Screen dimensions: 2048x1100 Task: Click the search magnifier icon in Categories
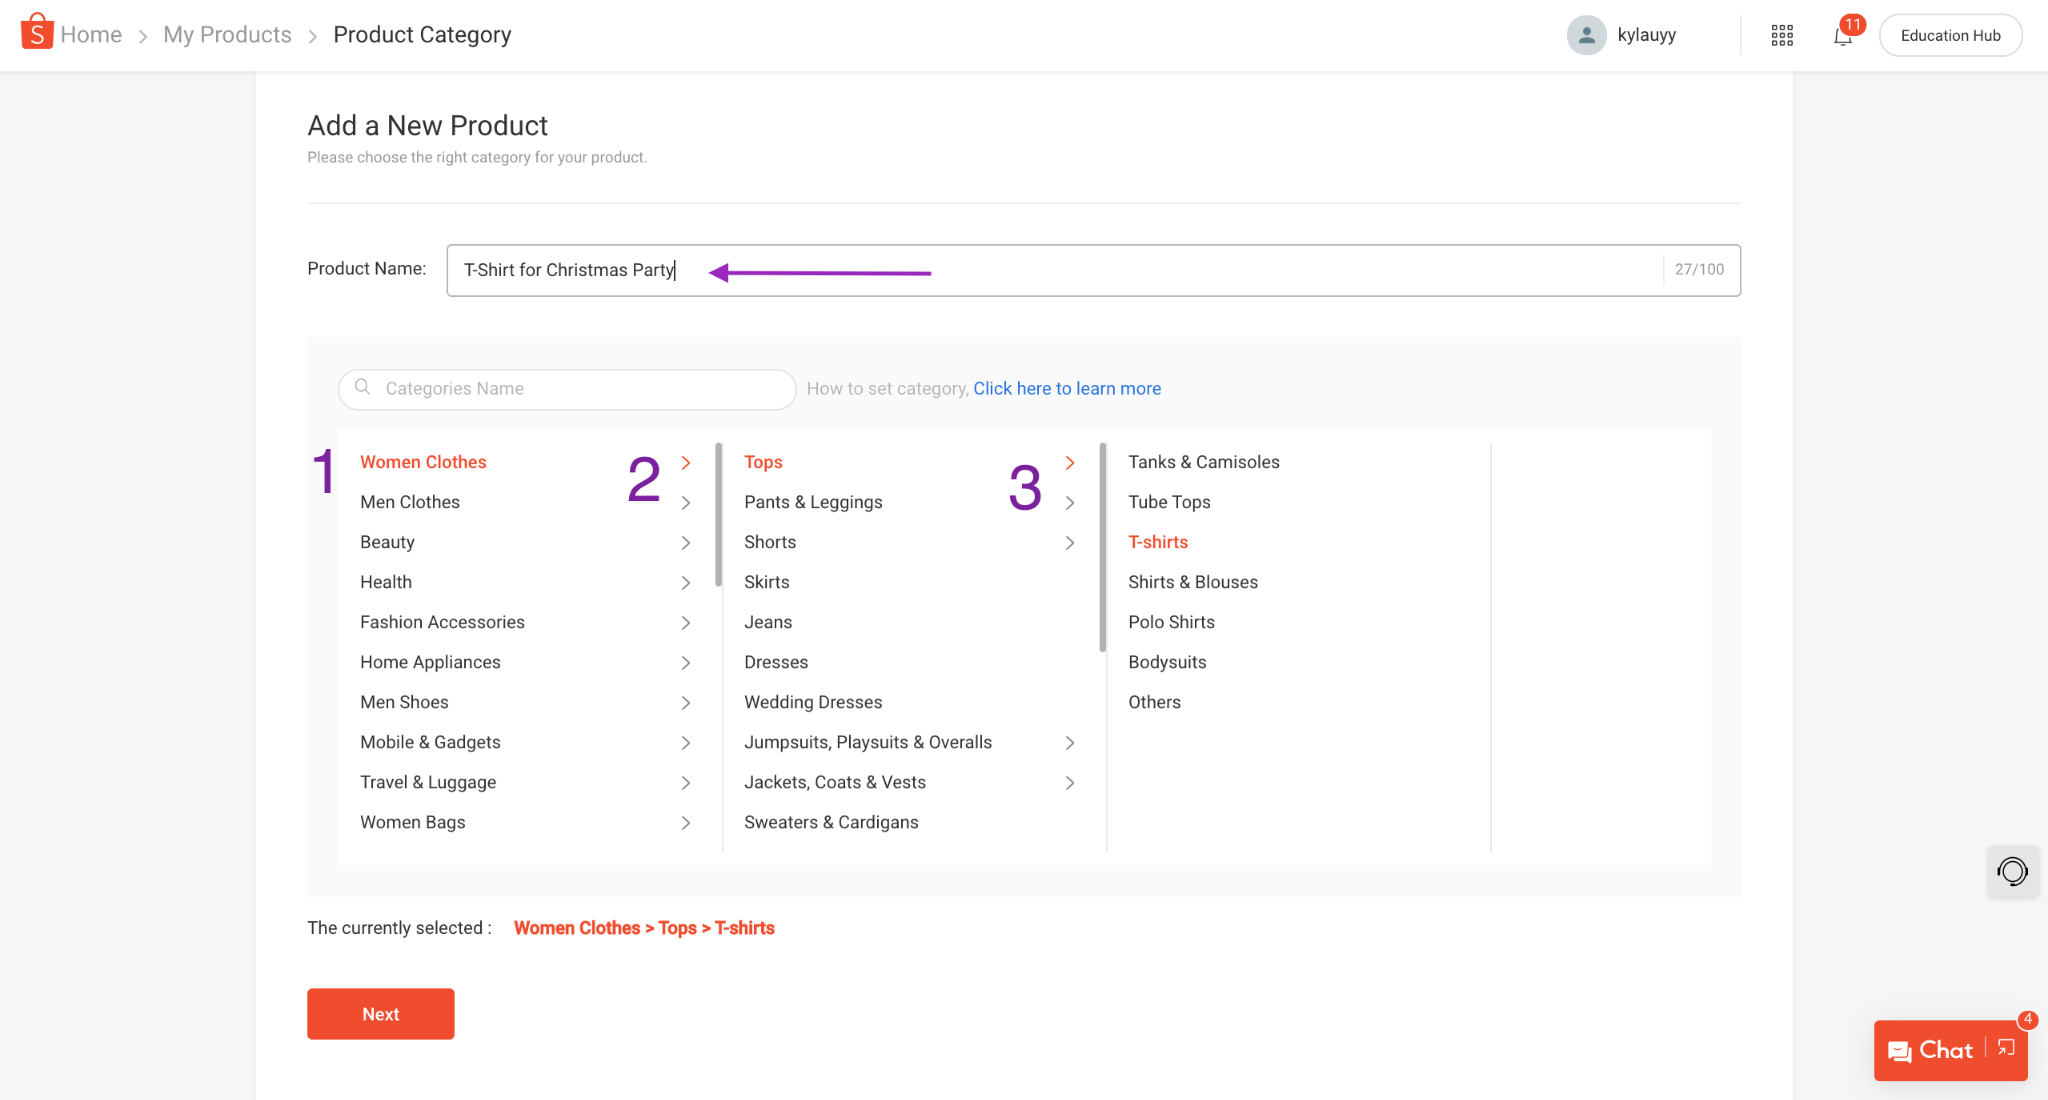click(363, 387)
